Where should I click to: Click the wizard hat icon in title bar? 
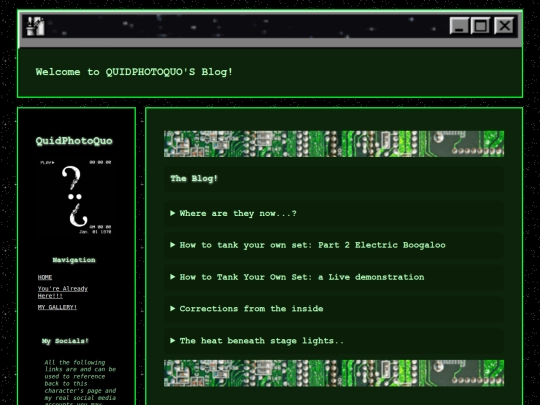pos(36,26)
